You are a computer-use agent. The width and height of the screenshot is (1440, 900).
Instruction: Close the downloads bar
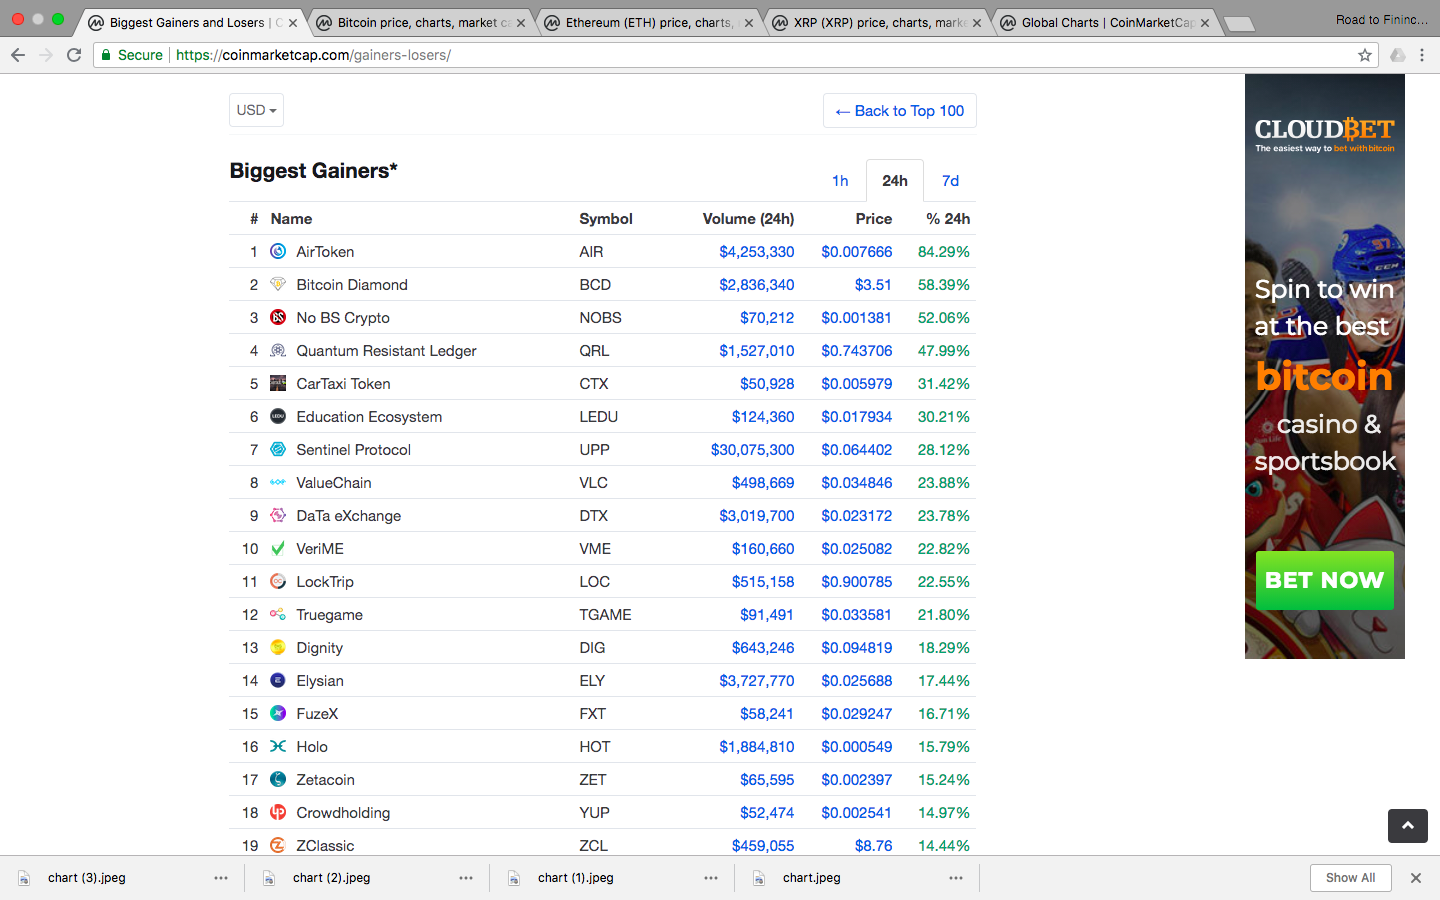point(1415,878)
